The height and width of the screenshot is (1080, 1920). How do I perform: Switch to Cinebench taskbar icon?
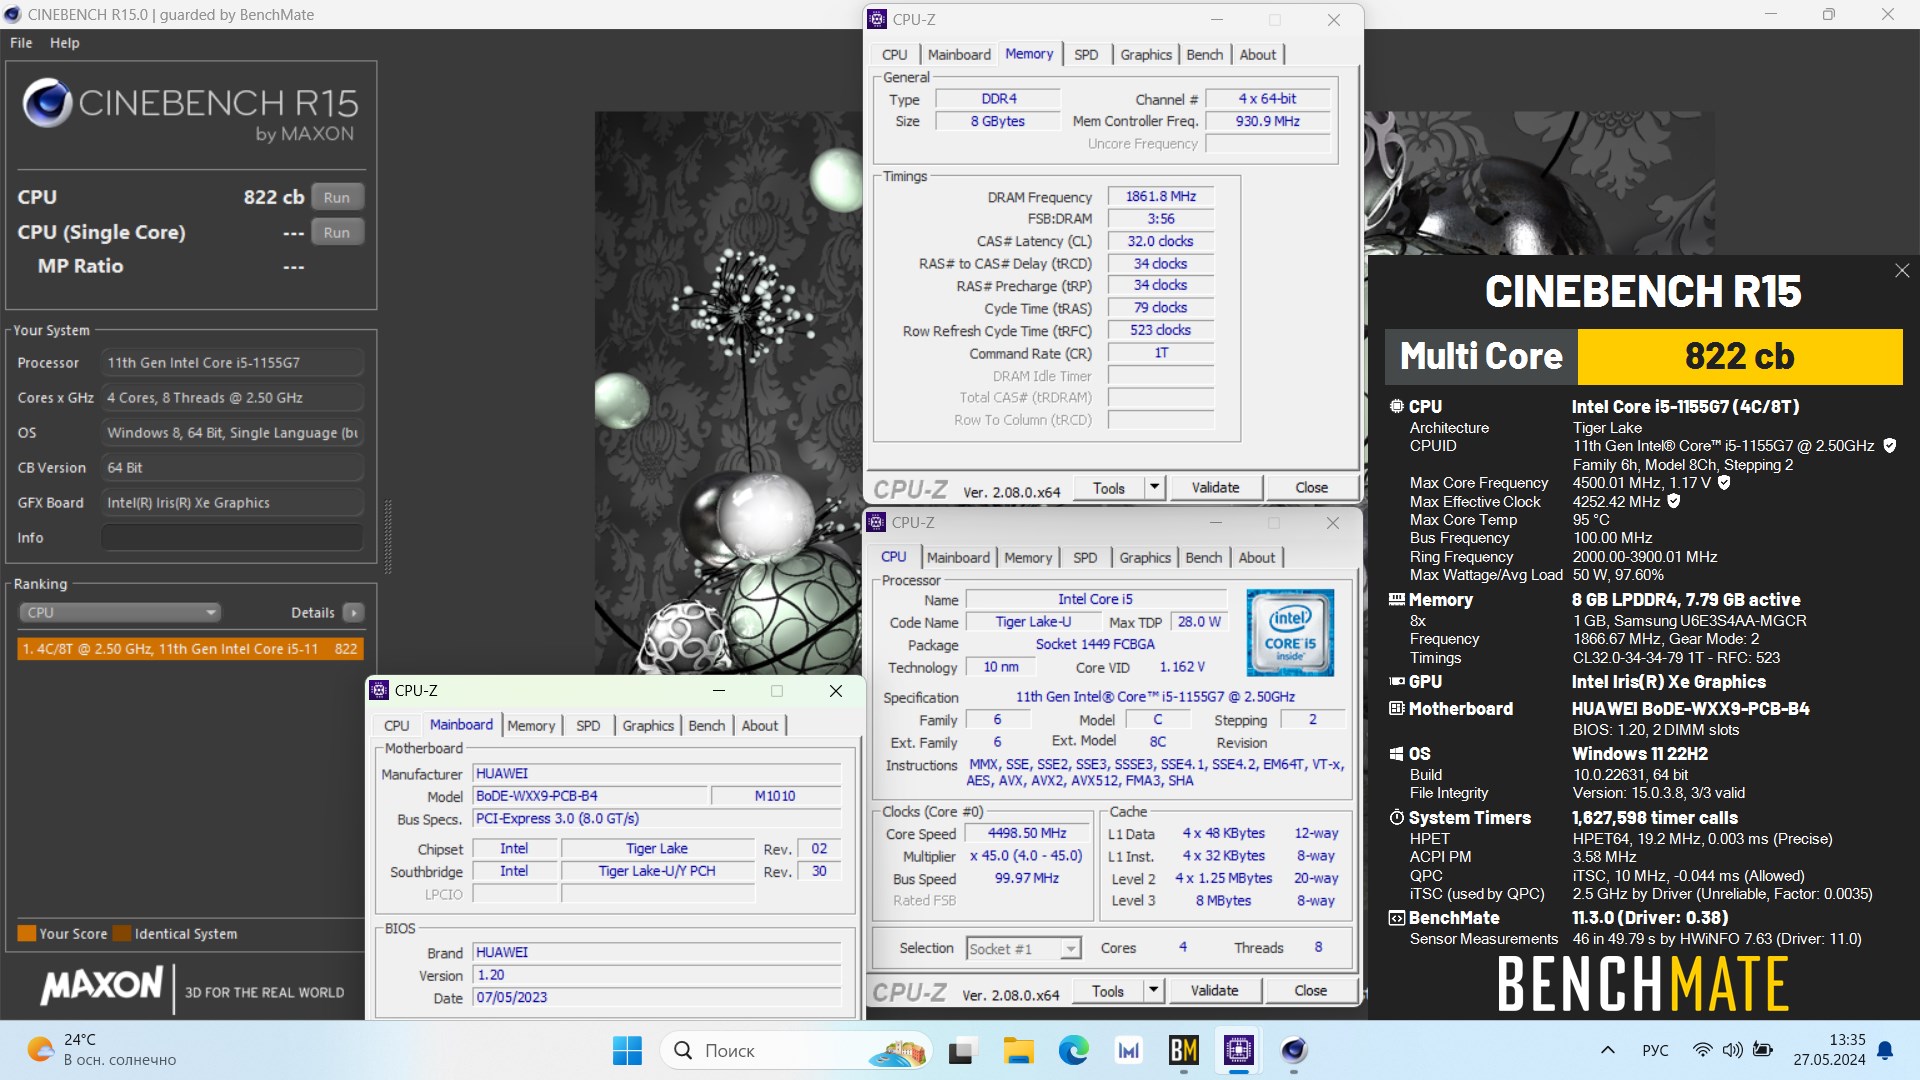pos(1294,1050)
